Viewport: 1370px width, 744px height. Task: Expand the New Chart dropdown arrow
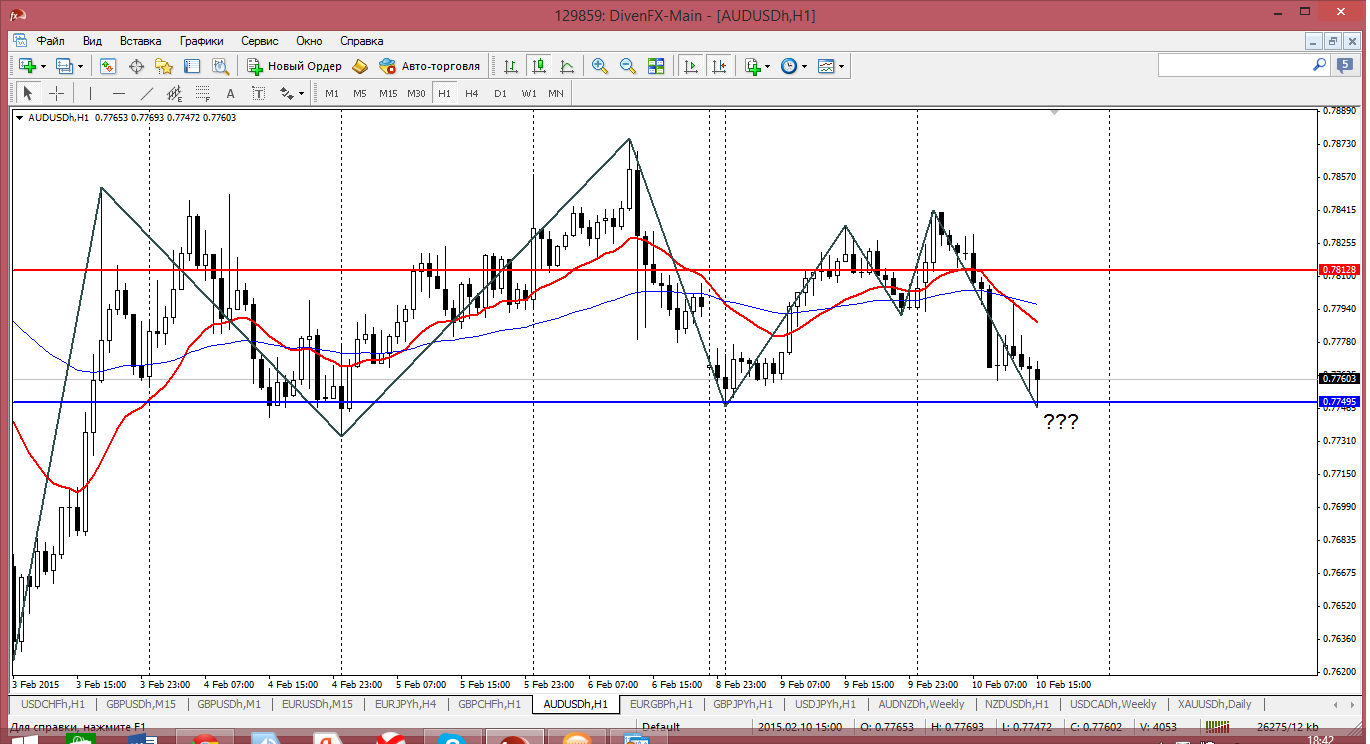pyautogui.click(x=43, y=67)
